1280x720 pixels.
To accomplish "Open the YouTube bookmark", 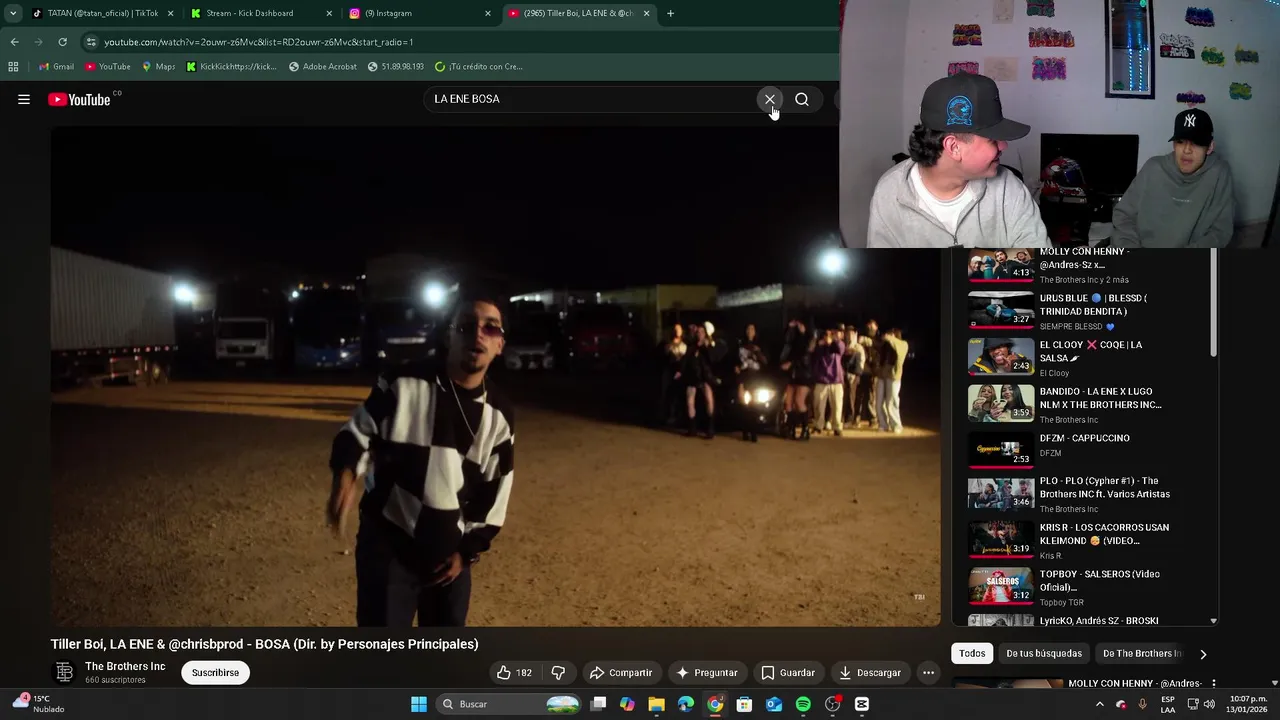I will coord(107,66).
